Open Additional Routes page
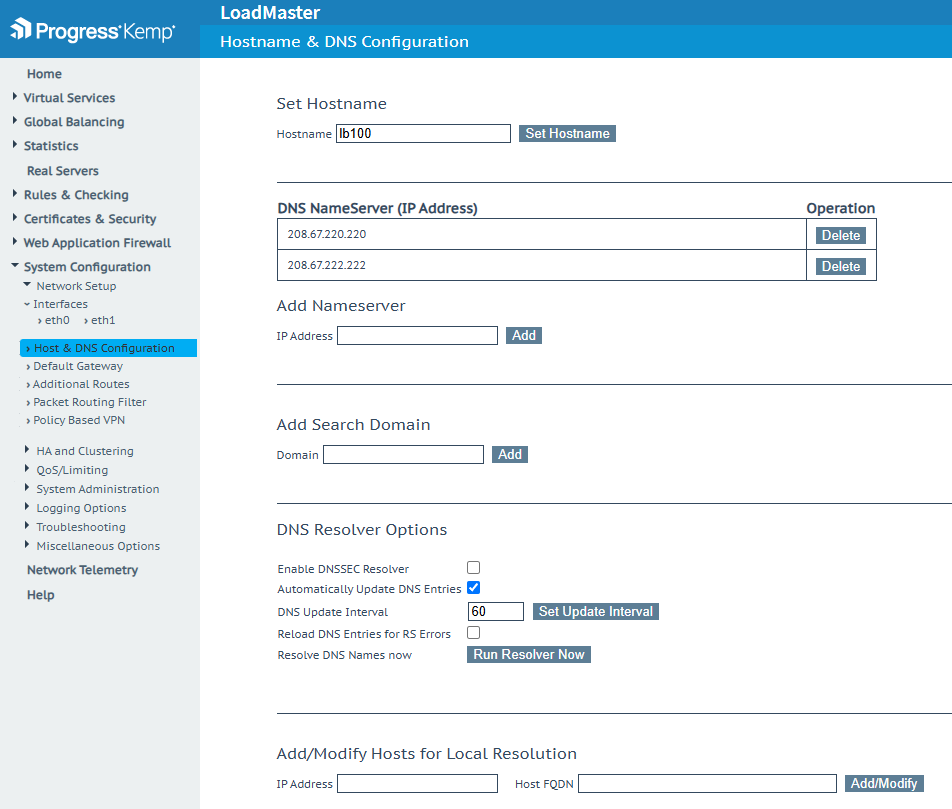This screenshot has height=809, width=952. [81, 384]
